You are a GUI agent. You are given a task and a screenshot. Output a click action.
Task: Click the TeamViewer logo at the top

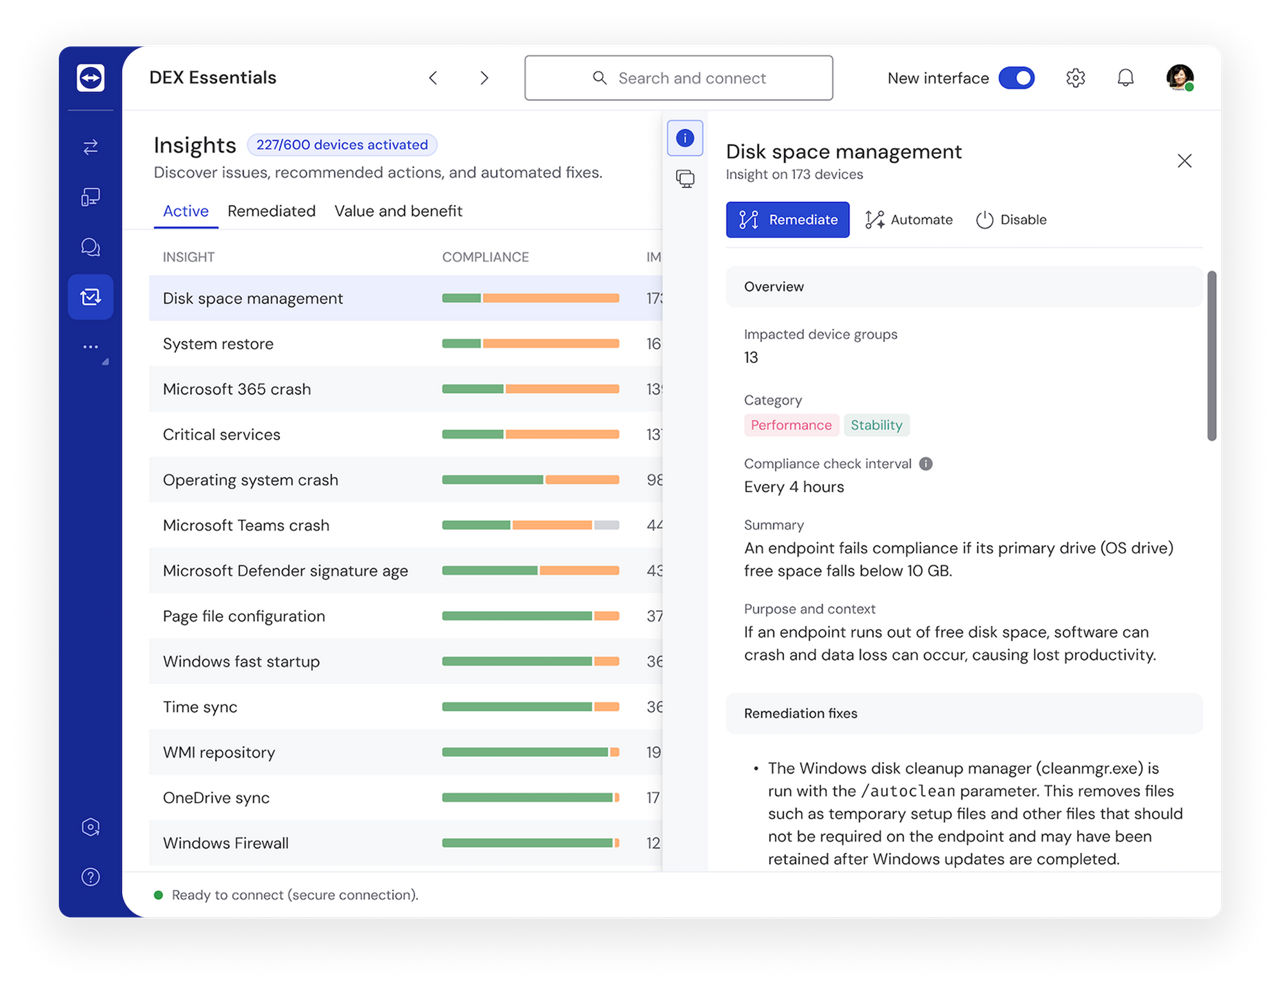click(x=90, y=77)
